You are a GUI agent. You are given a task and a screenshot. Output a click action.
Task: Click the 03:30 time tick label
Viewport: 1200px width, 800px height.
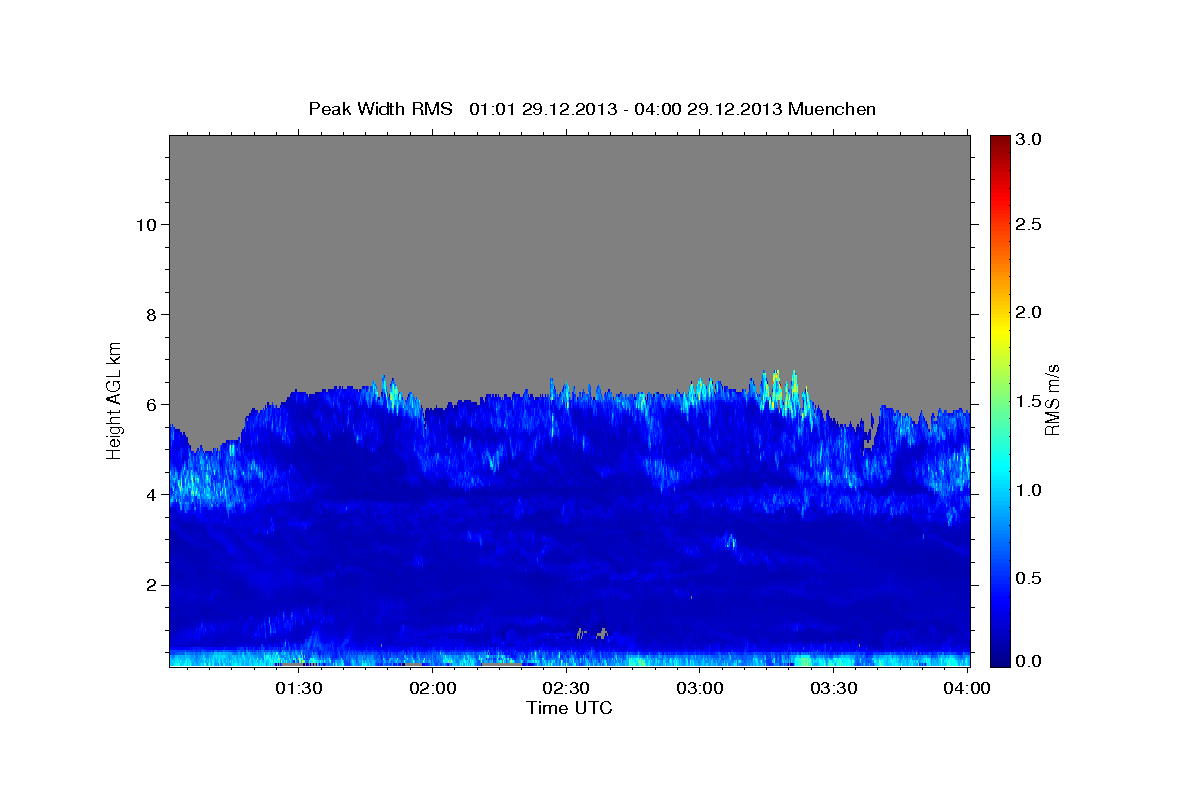[x=833, y=689]
